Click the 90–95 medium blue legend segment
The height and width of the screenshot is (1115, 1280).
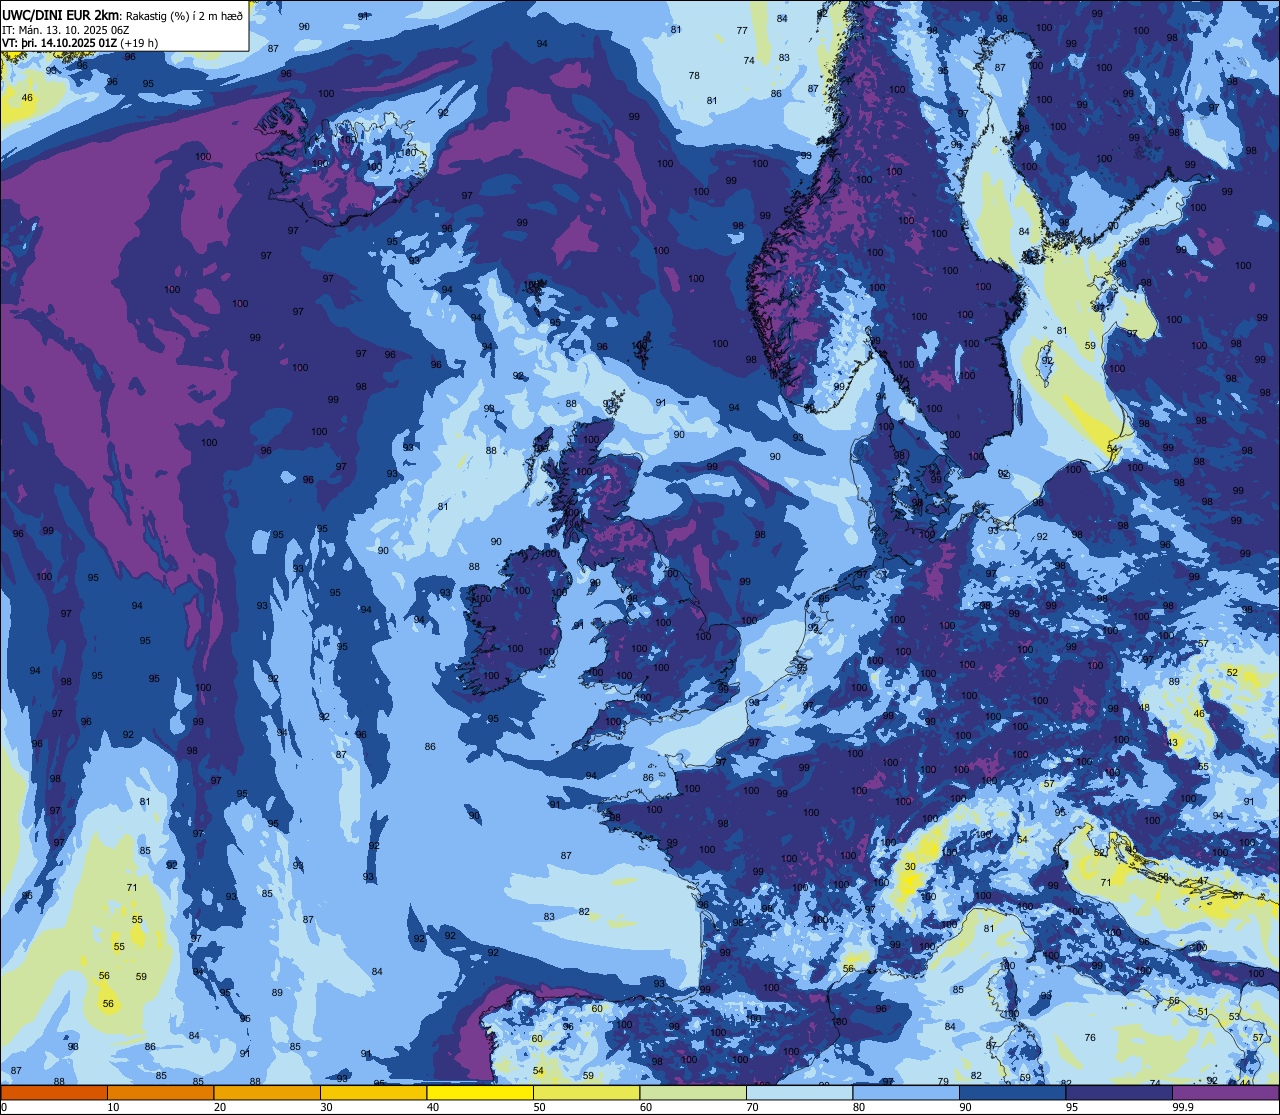click(x=1012, y=1092)
